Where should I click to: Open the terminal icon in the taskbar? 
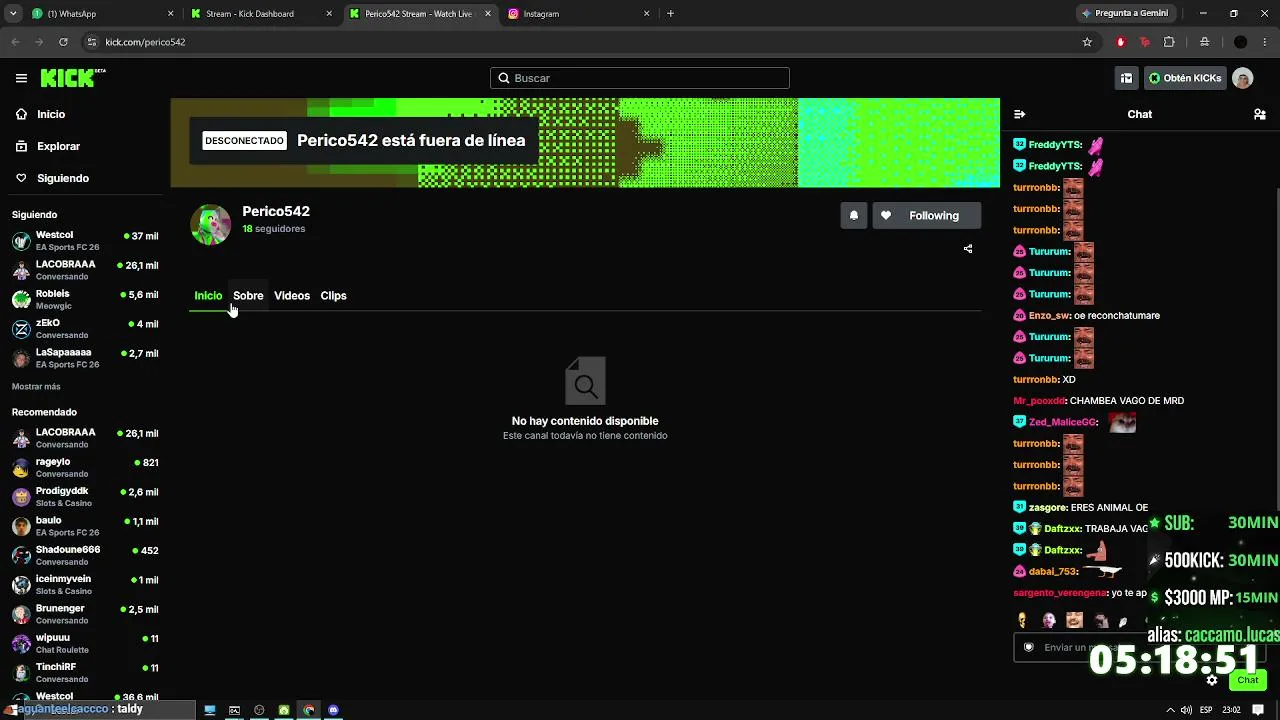234,710
